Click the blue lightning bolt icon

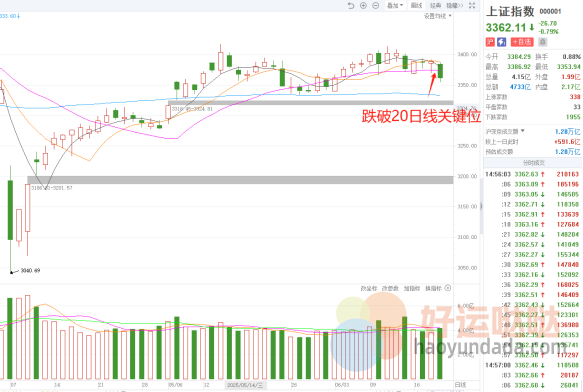point(502,42)
